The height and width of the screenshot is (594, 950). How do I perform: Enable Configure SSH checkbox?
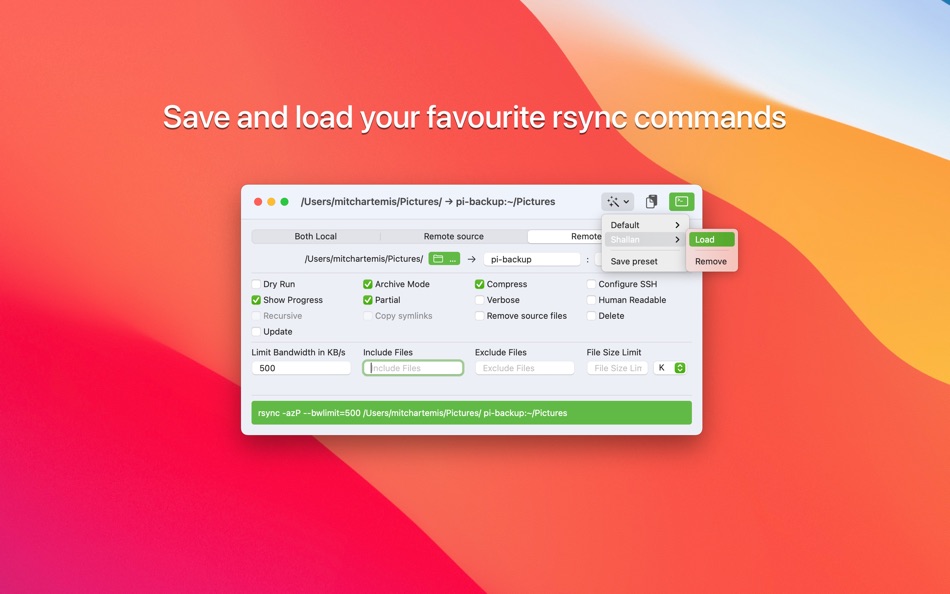click(x=591, y=284)
